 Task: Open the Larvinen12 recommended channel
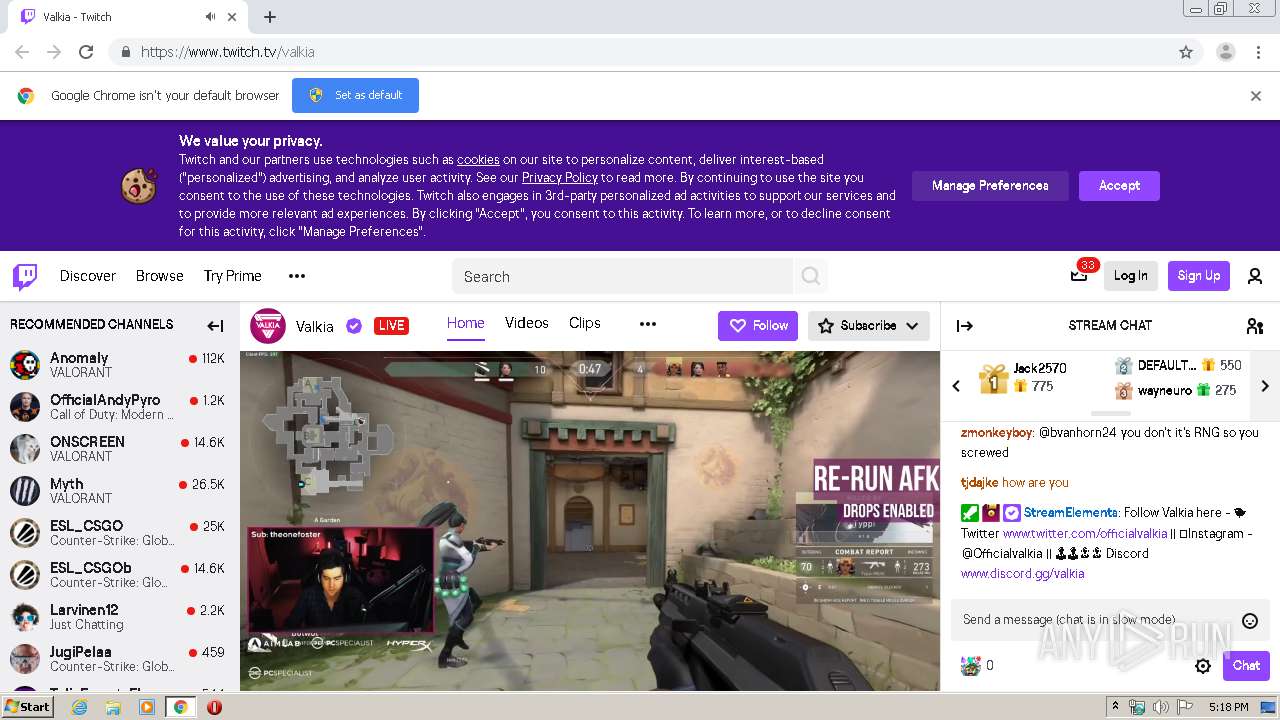120,617
